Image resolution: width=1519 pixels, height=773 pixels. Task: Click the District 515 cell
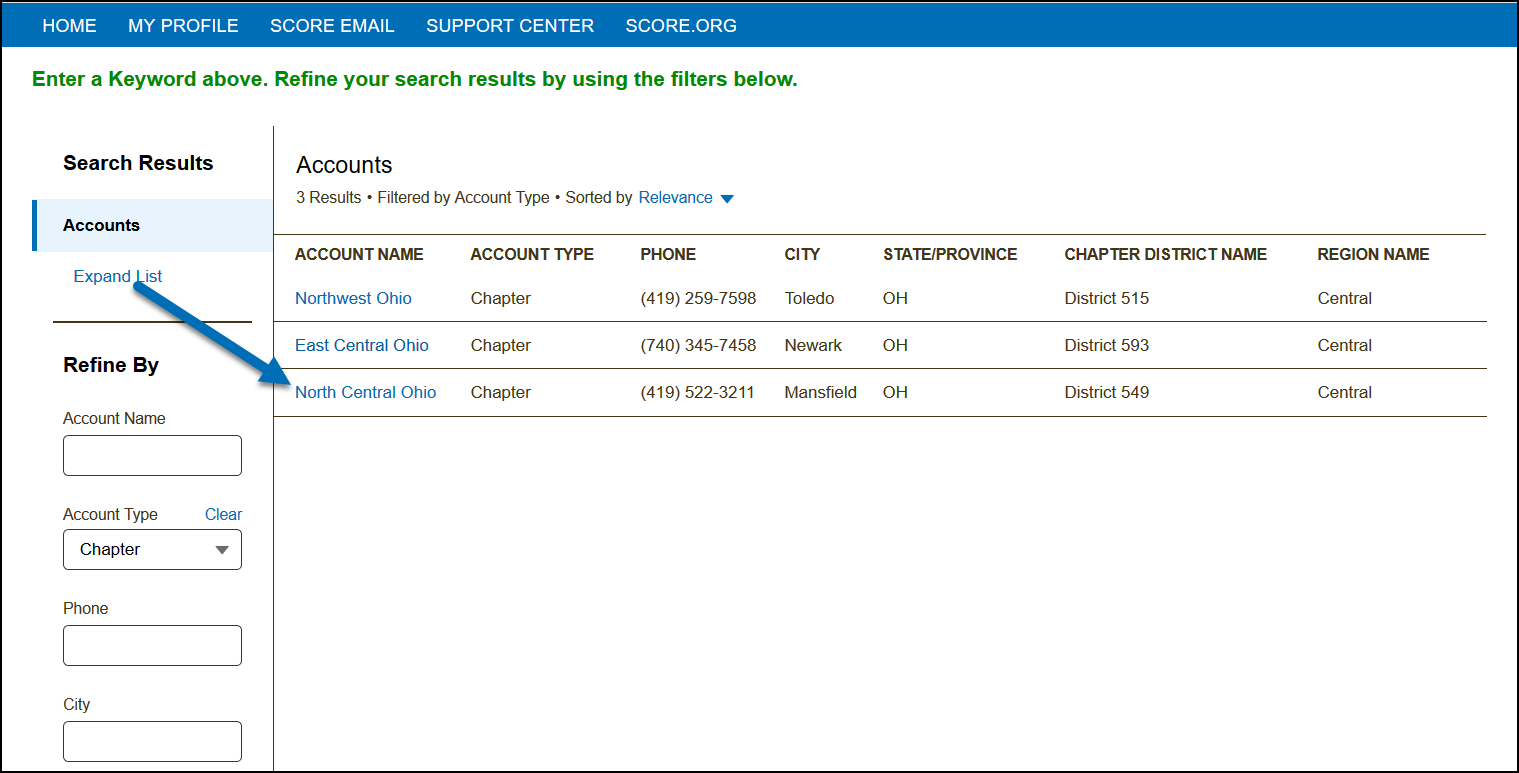(x=1107, y=298)
